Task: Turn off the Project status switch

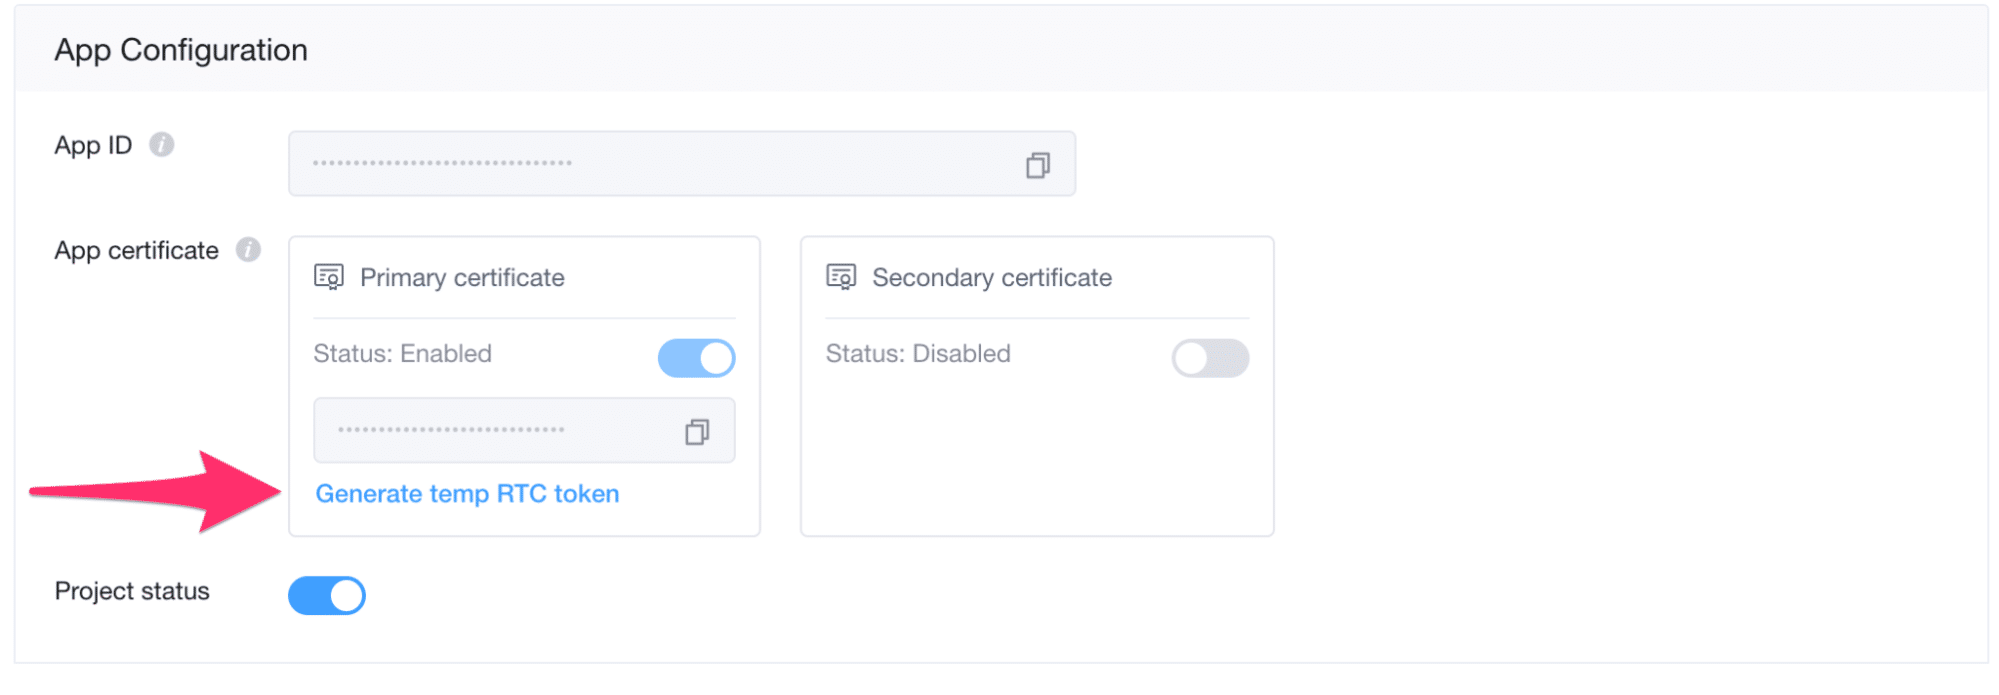Action: coord(327,596)
